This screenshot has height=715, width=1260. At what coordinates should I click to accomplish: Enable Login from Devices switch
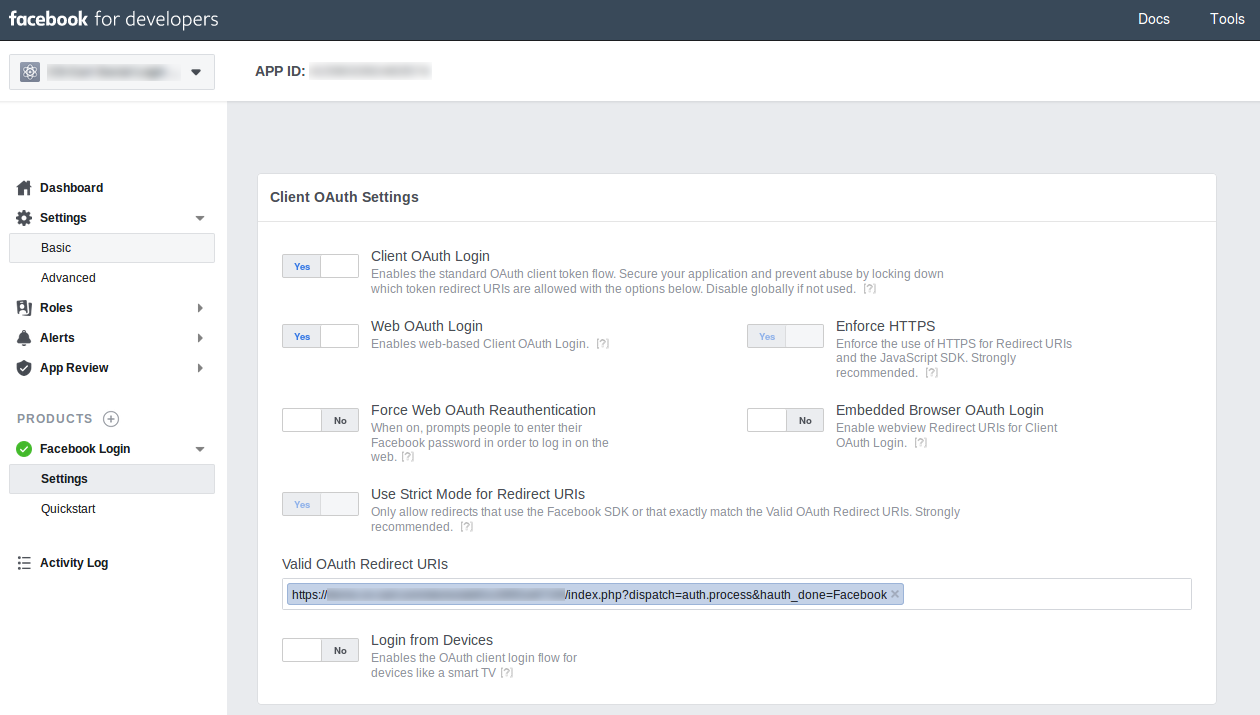point(320,650)
